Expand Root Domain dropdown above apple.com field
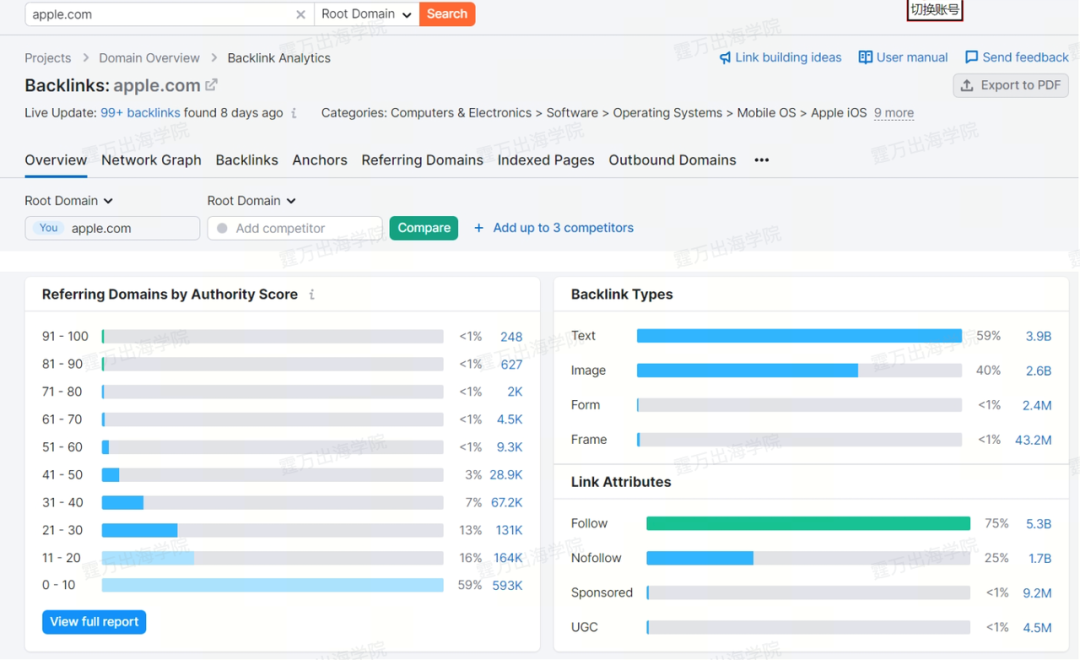 [x=69, y=200]
